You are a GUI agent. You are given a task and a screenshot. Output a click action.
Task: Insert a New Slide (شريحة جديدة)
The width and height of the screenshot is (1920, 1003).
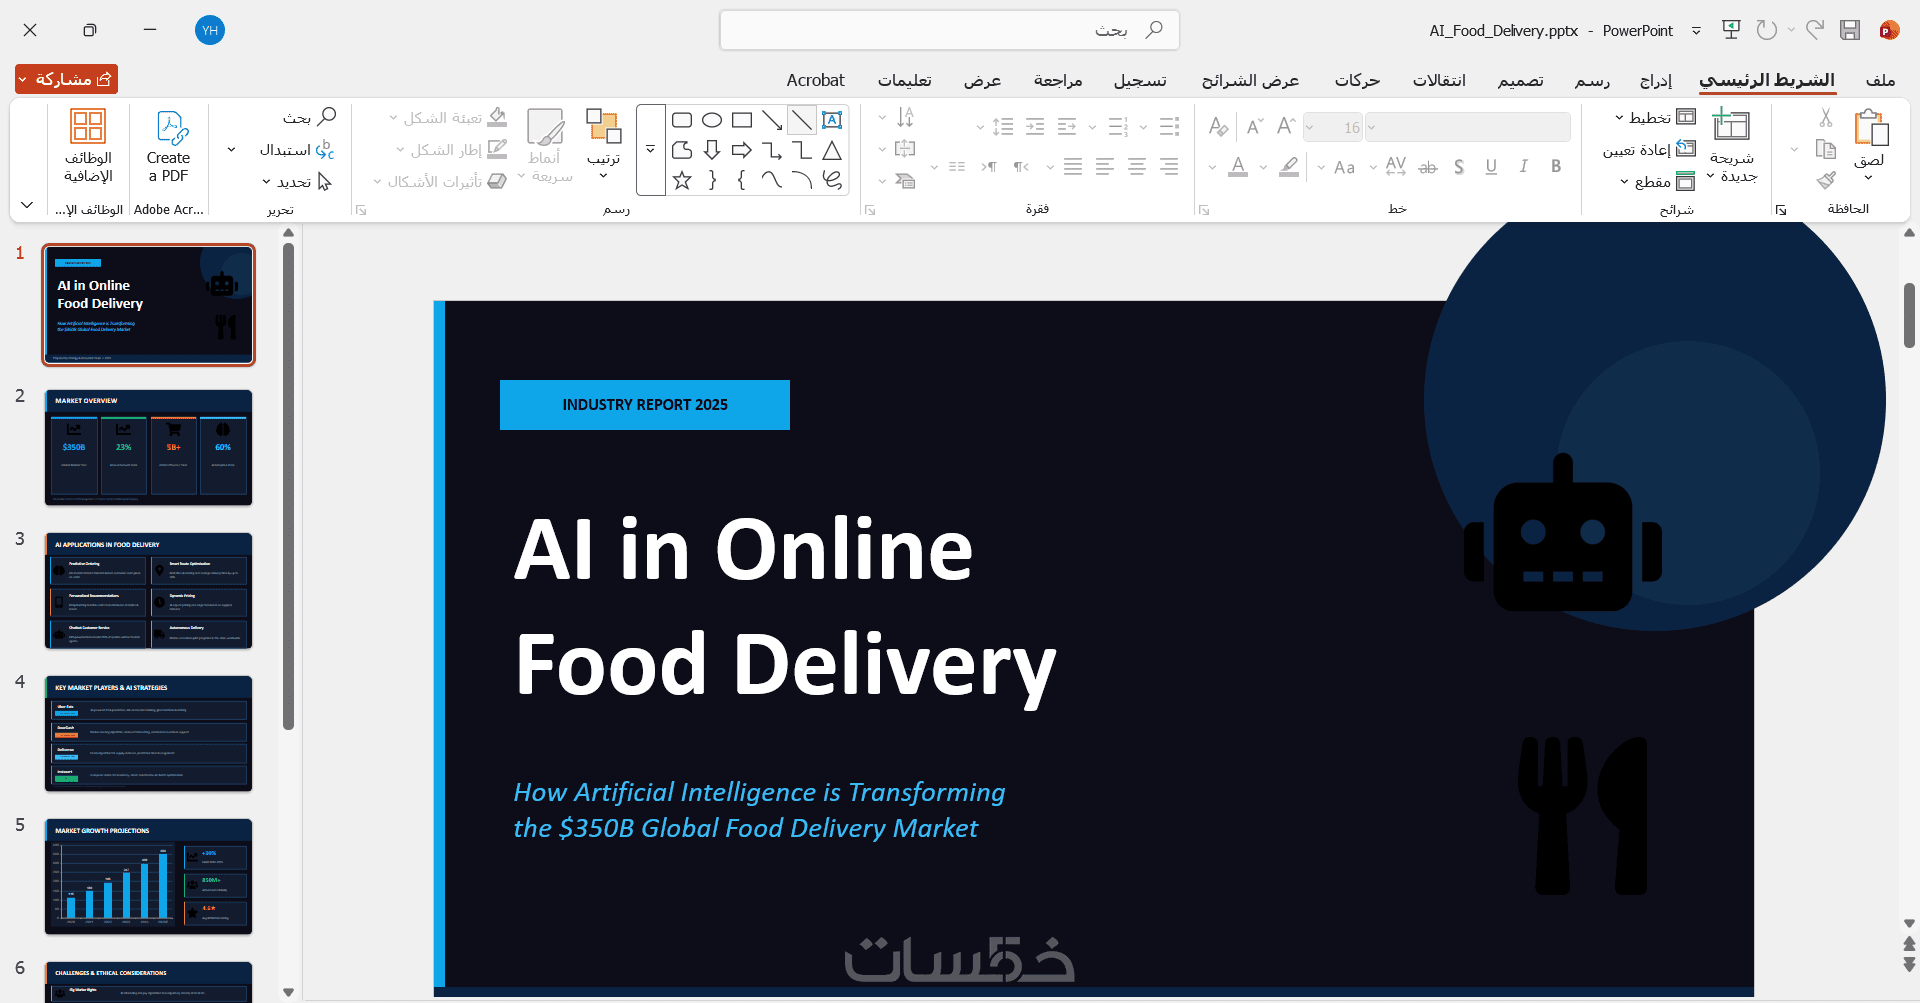(1731, 146)
